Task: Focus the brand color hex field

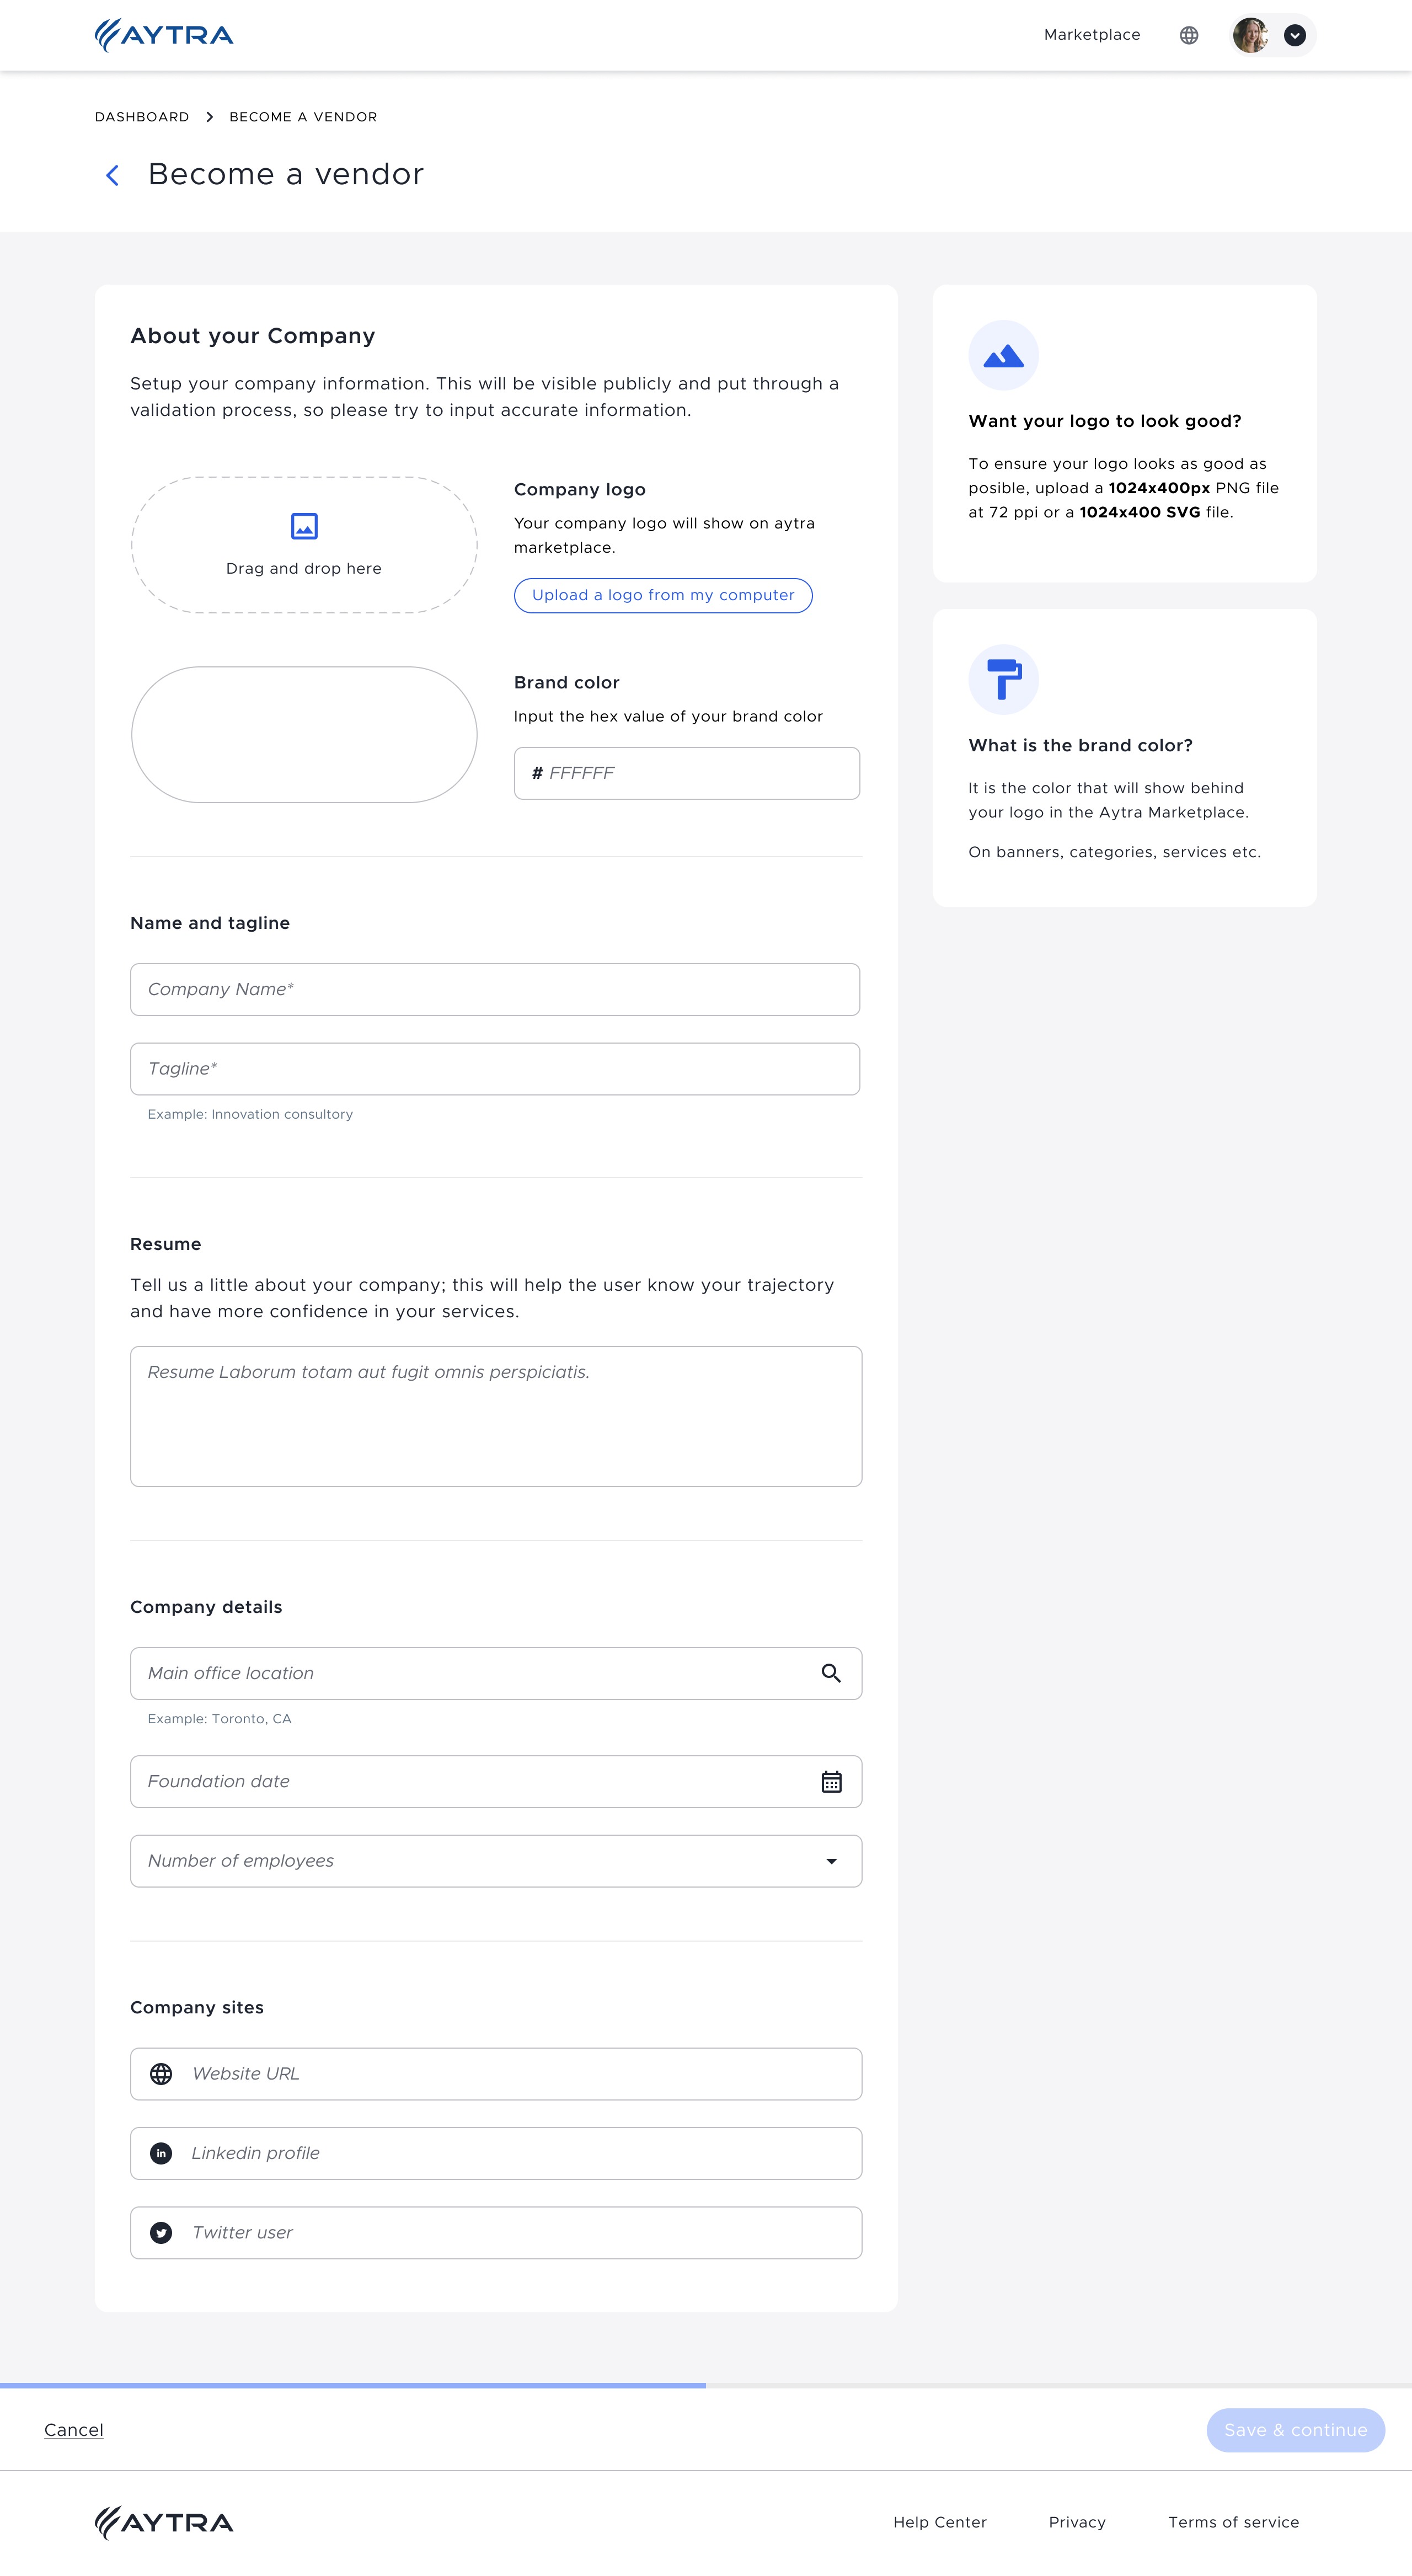Action: [x=687, y=773]
